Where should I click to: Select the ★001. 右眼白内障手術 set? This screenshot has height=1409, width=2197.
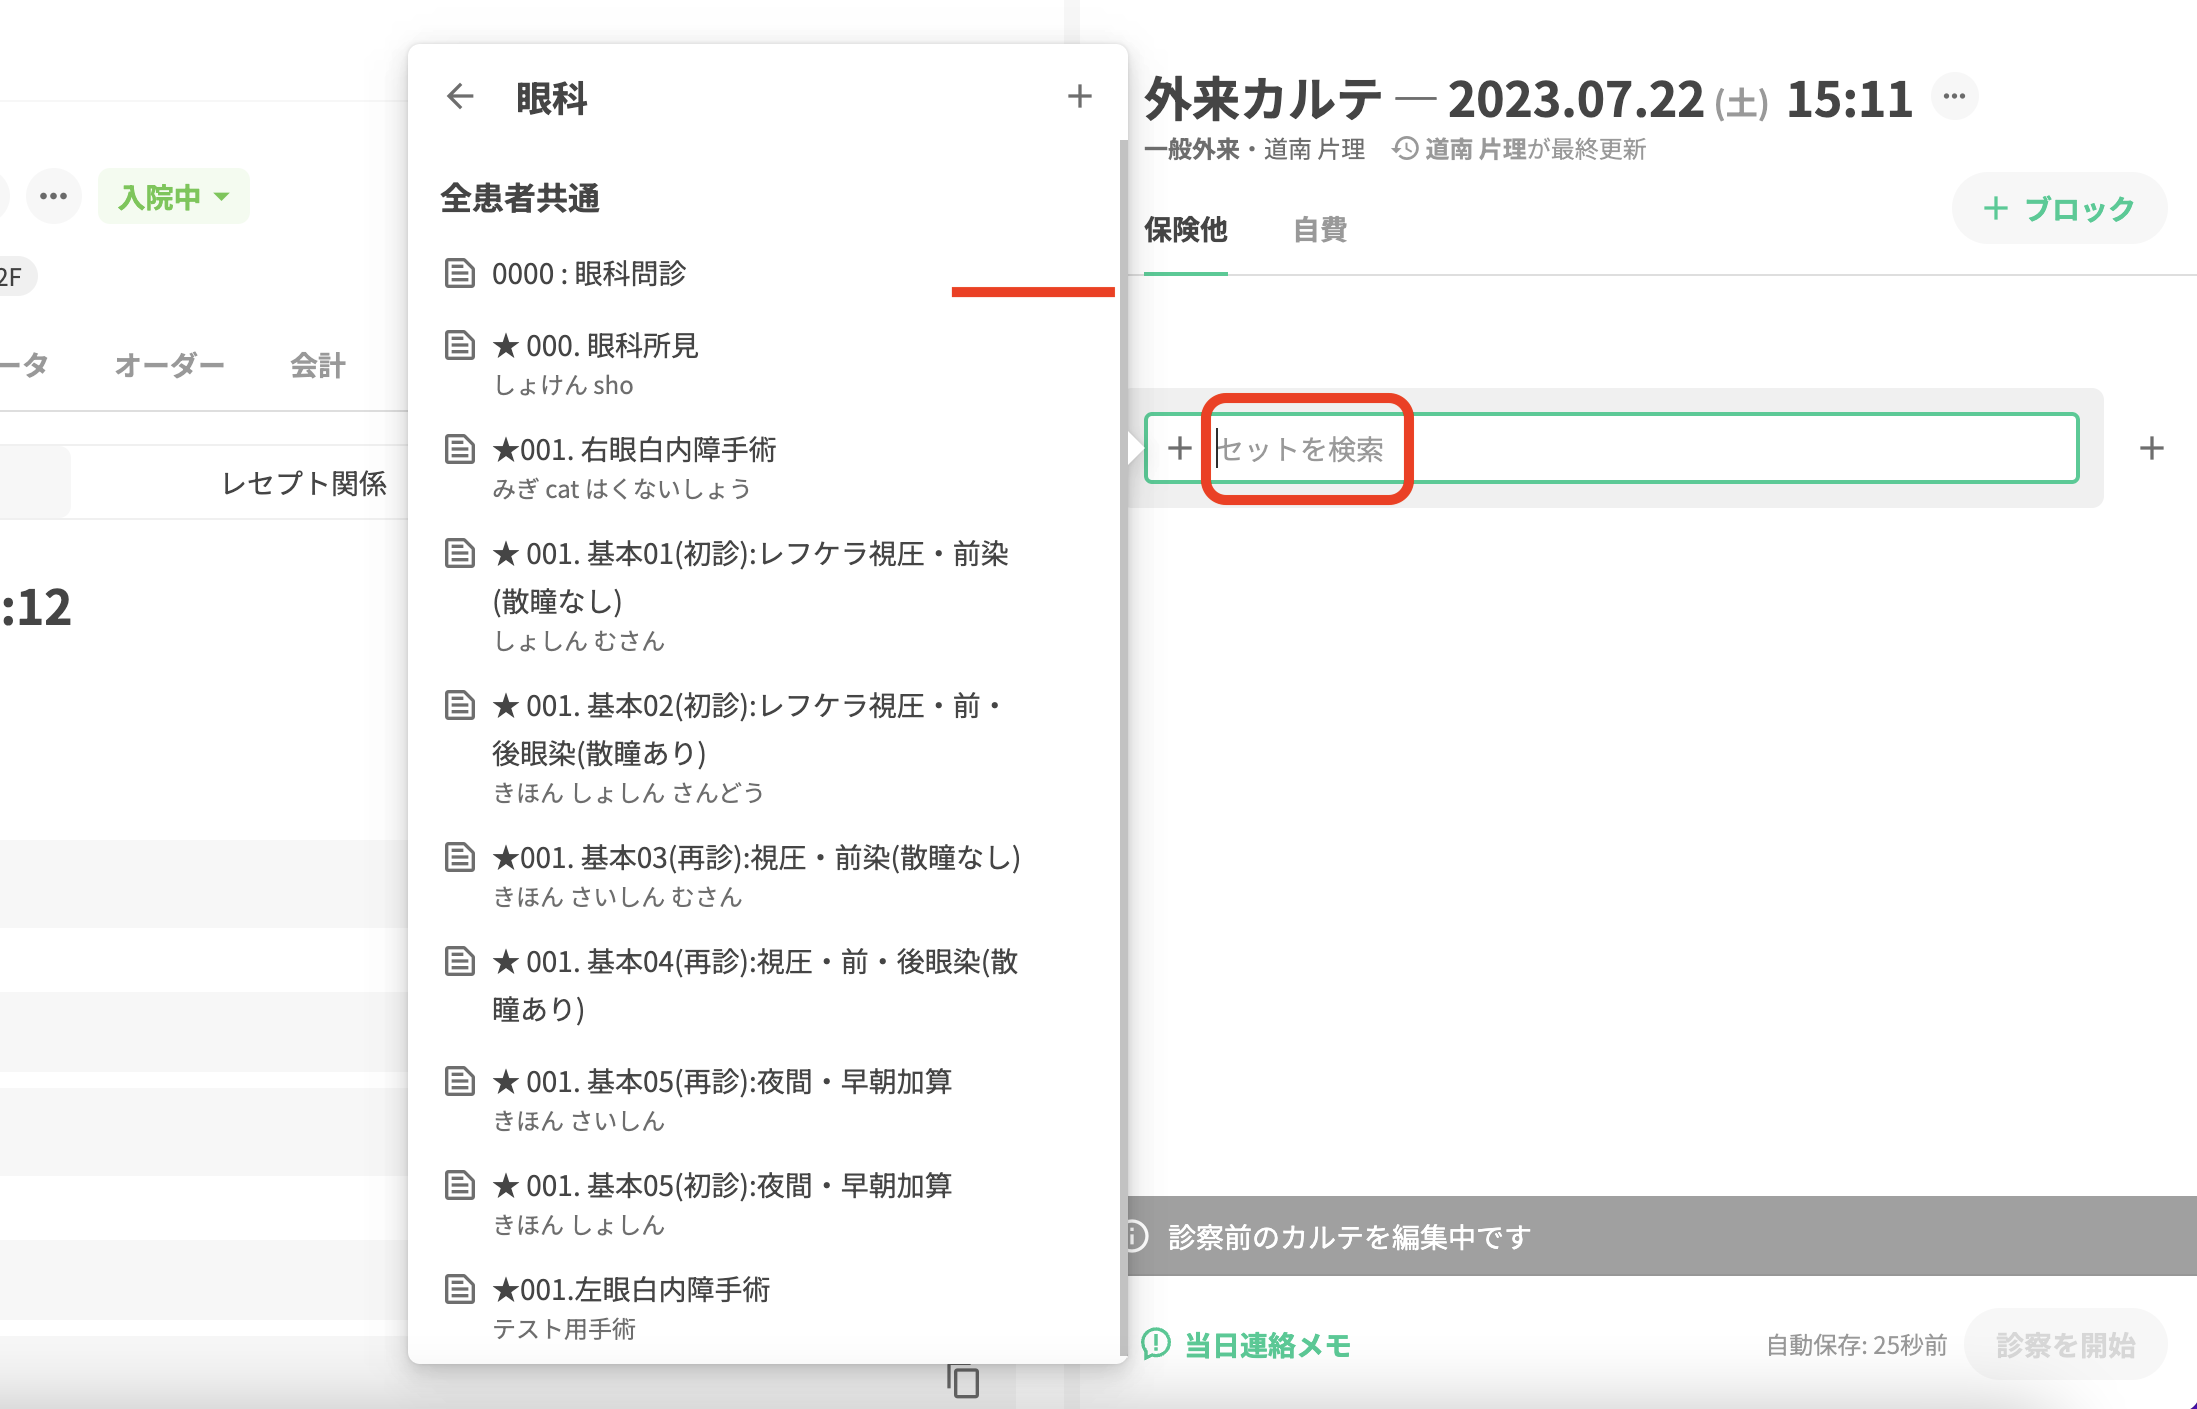pyautogui.click(x=634, y=450)
